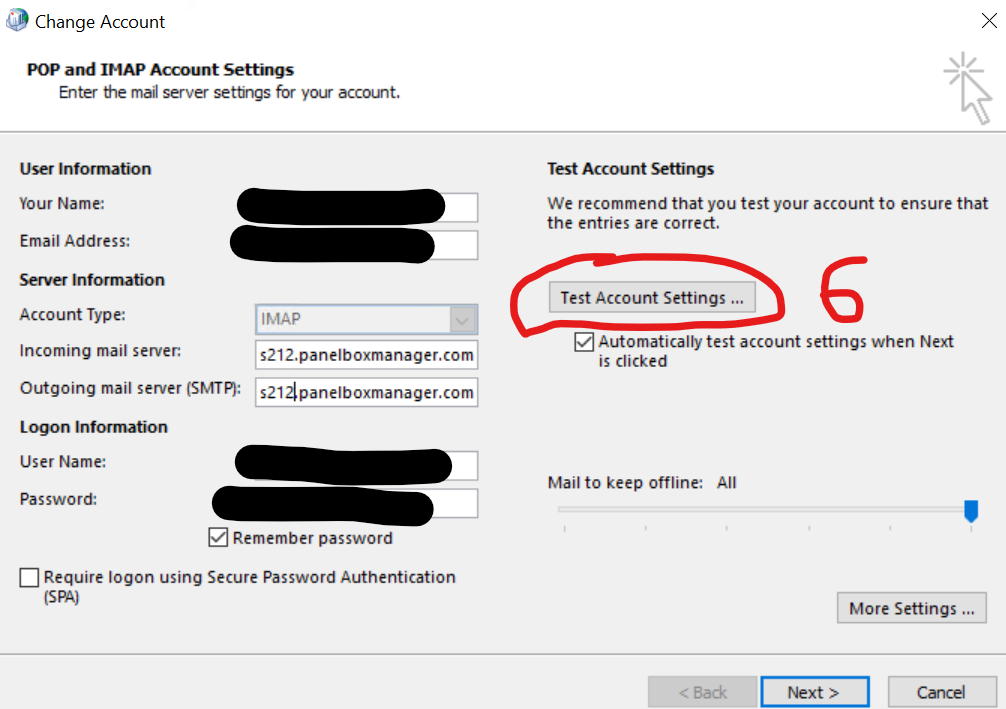
Task: Click the Next button
Action: (x=814, y=692)
